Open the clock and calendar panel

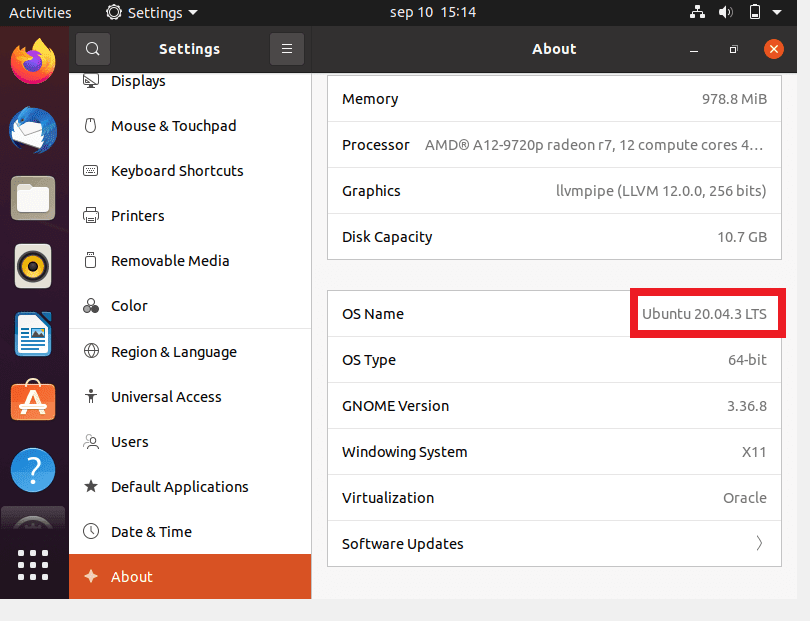click(433, 12)
